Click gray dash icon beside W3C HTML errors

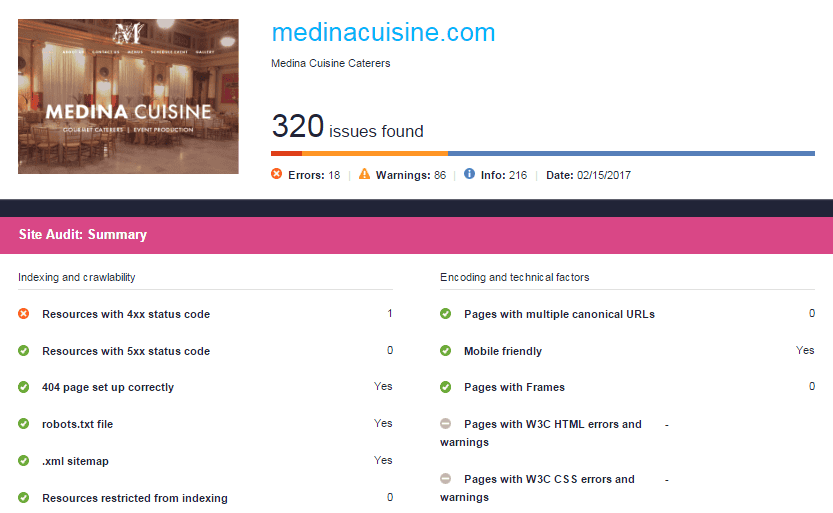[446, 424]
